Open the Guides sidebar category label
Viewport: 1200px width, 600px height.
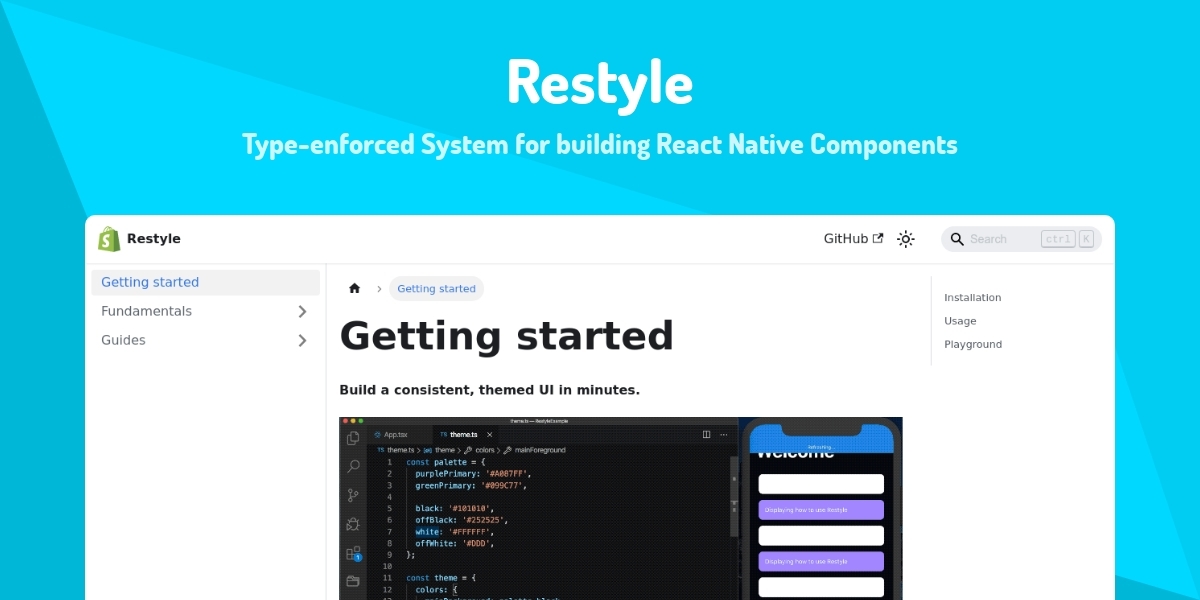point(123,340)
